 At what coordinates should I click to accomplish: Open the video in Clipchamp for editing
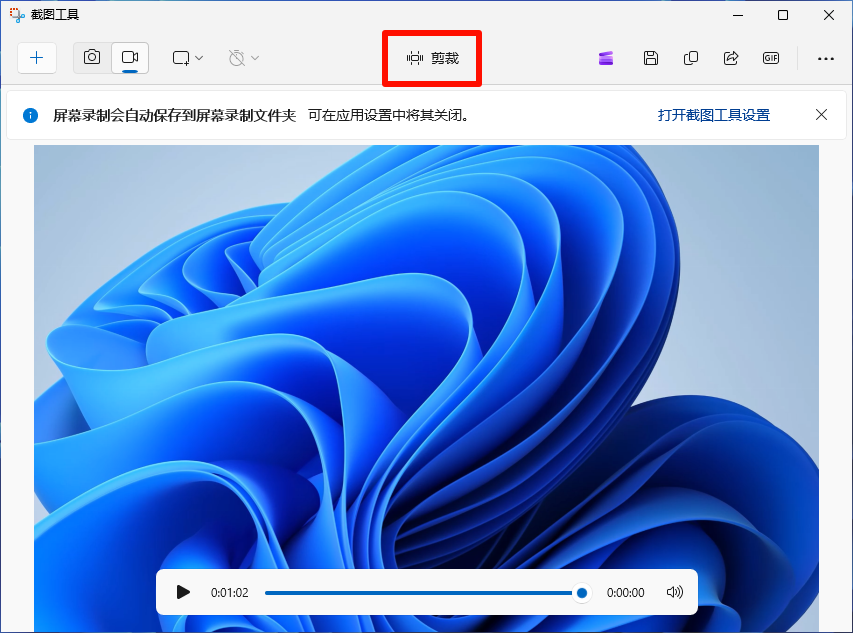coord(605,58)
